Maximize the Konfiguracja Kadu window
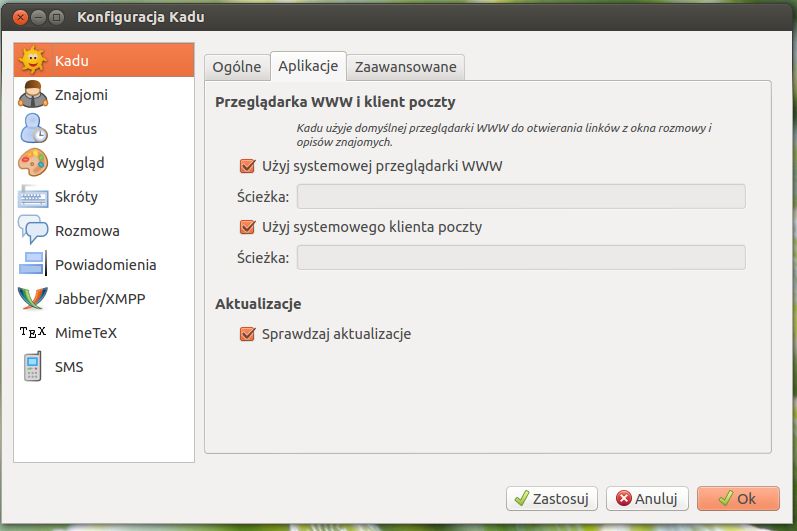797x531 pixels. click(x=57, y=17)
